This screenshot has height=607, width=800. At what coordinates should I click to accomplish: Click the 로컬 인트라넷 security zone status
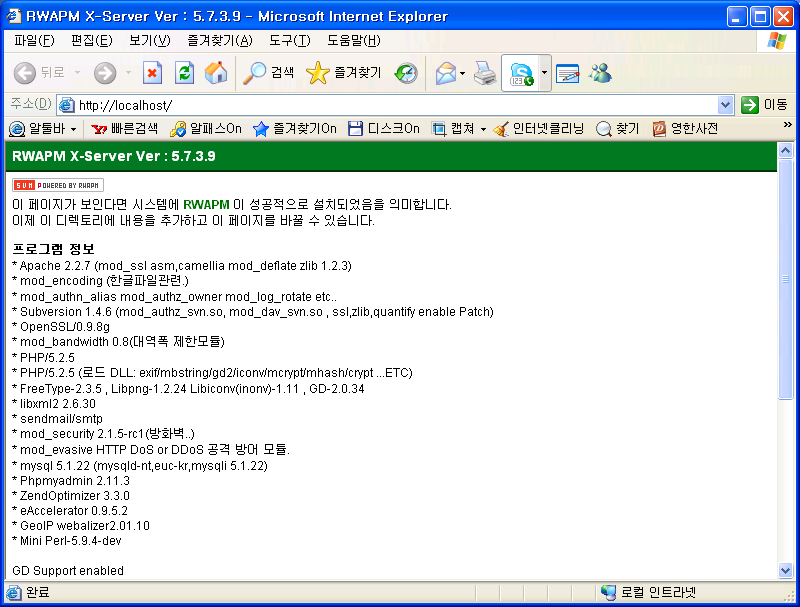tap(648, 592)
